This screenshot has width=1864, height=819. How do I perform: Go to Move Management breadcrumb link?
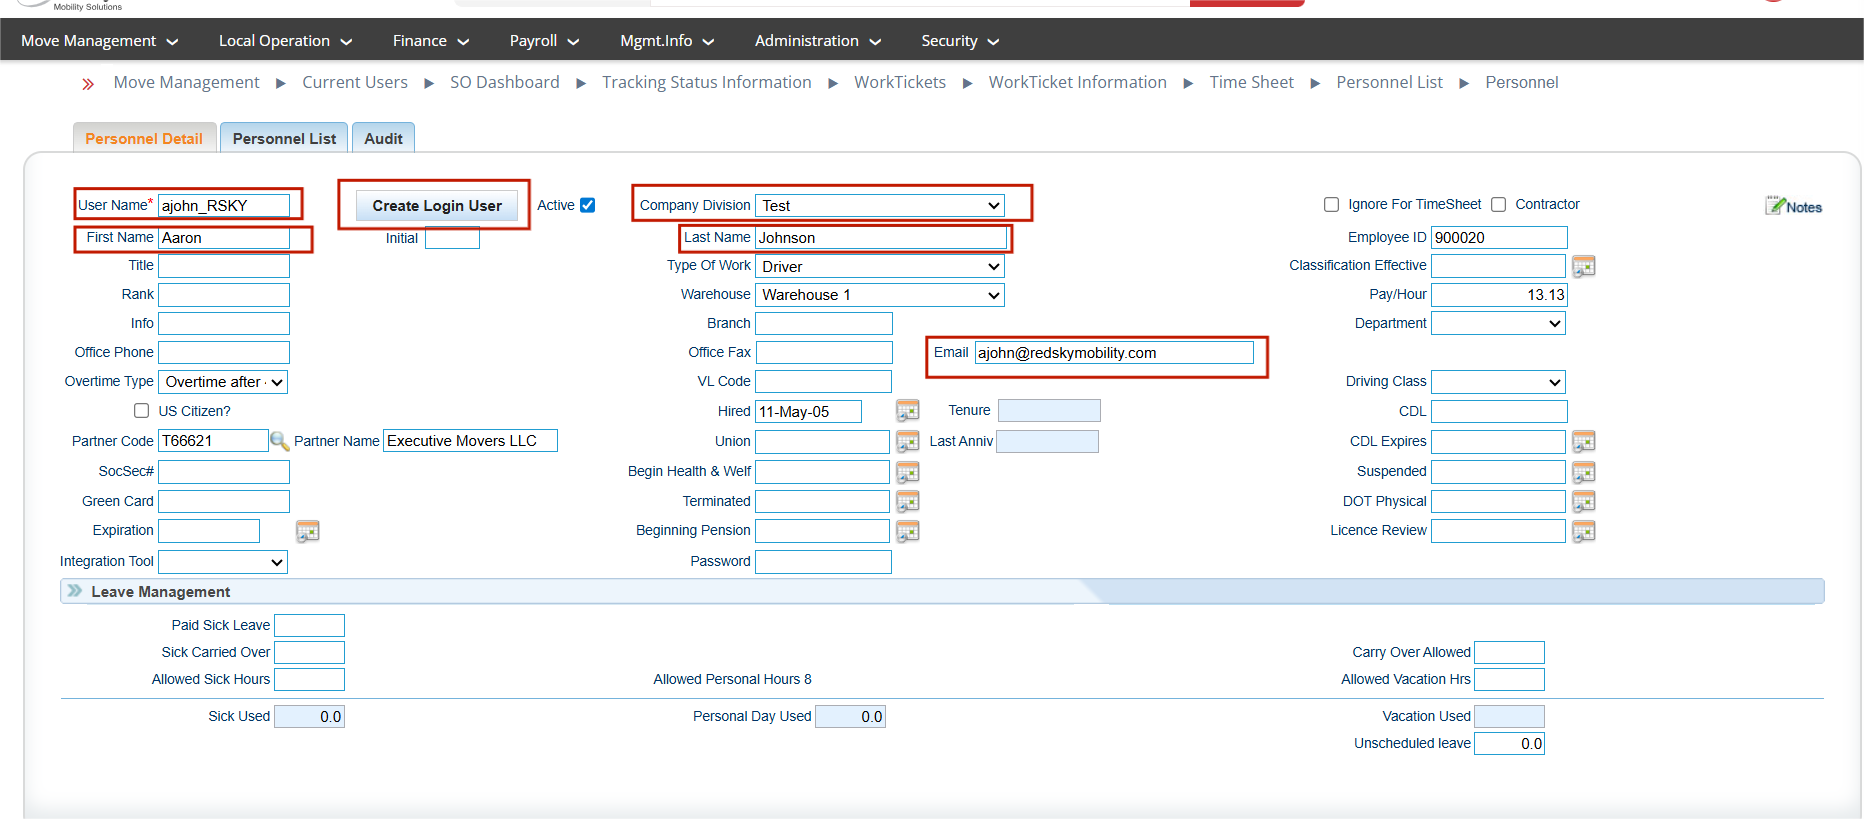pyautogui.click(x=186, y=82)
